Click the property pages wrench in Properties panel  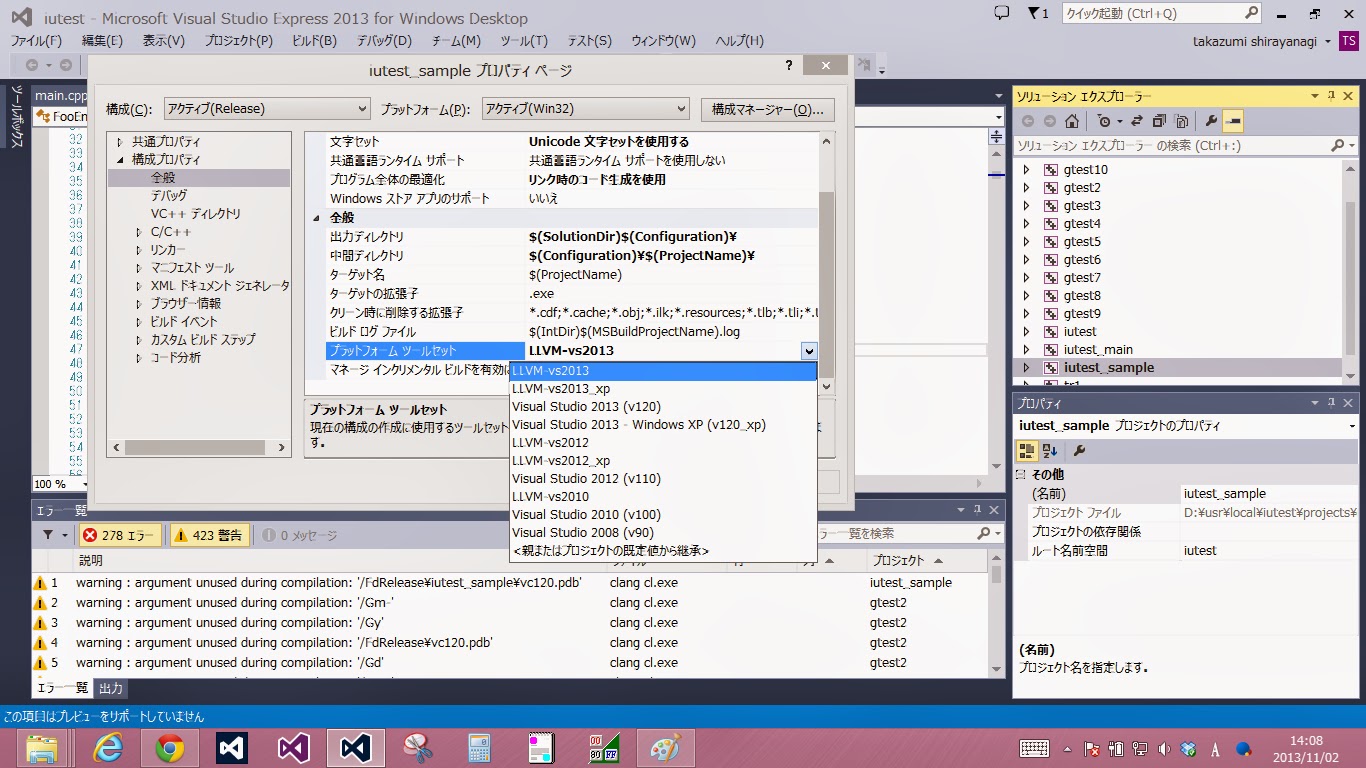point(1079,451)
